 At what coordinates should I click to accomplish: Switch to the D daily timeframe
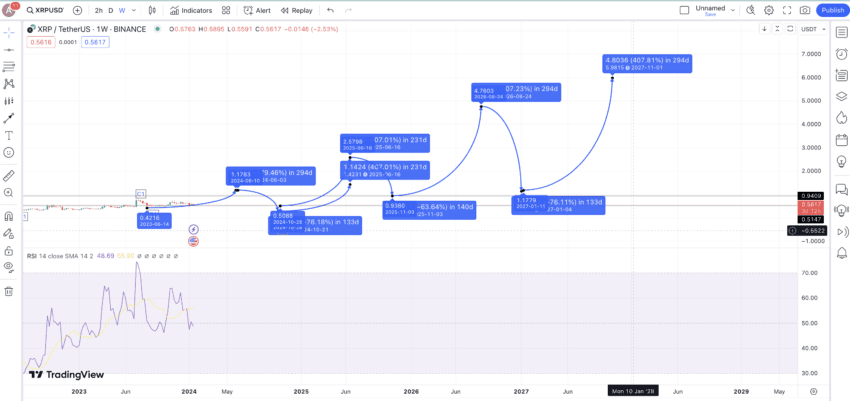pyautogui.click(x=111, y=10)
